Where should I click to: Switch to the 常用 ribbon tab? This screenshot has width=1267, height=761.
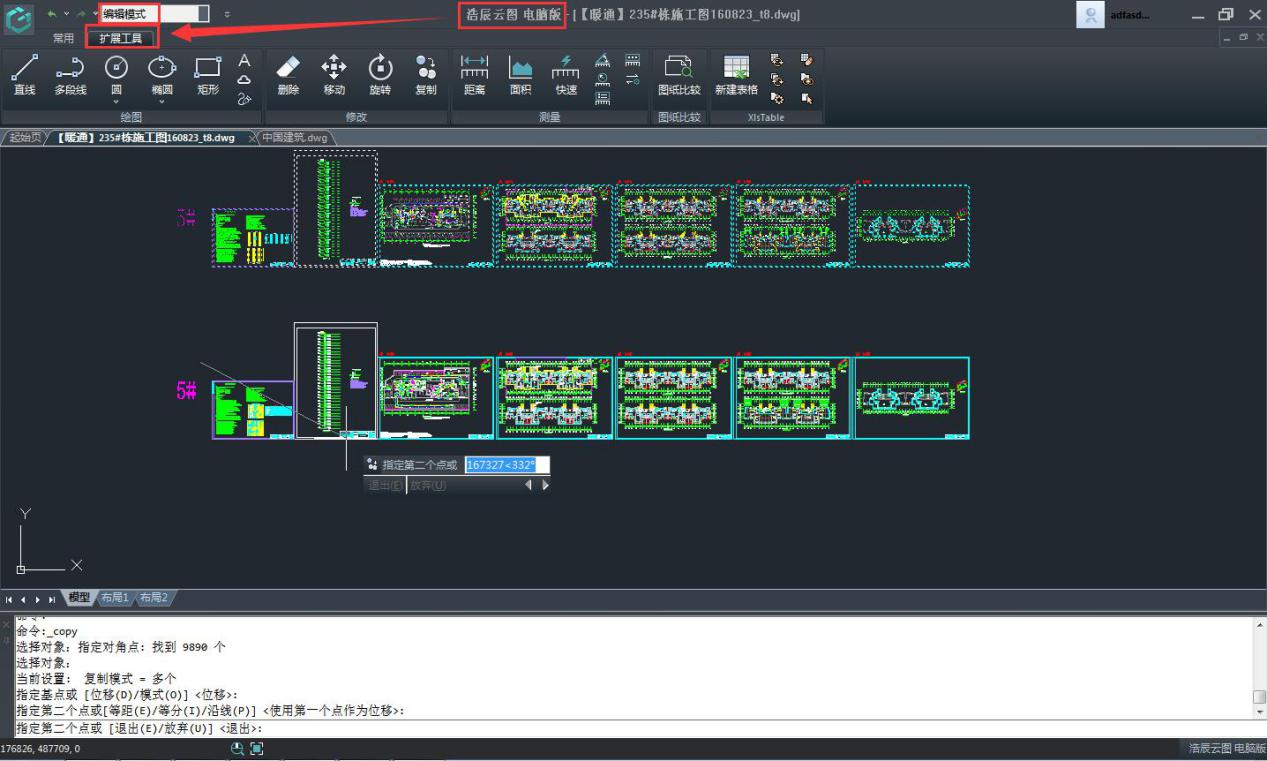[x=63, y=38]
